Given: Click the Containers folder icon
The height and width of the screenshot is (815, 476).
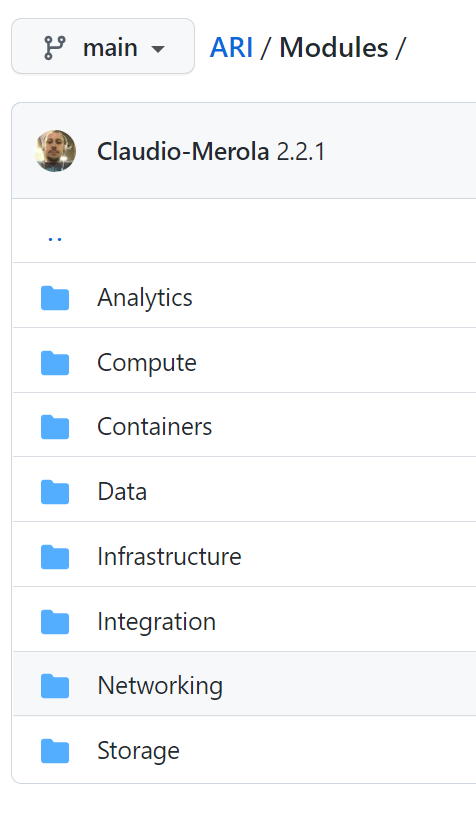Looking at the screenshot, I should 55,427.
